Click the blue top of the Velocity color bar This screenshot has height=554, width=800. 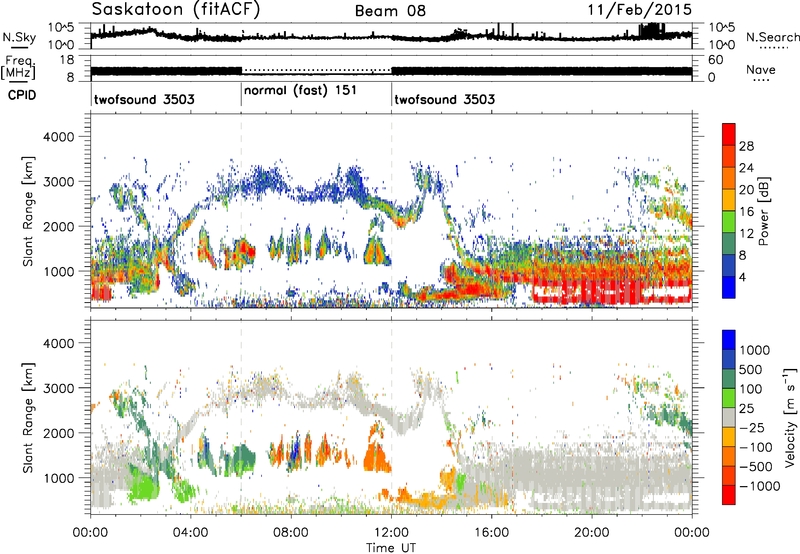[x=729, y=339]
